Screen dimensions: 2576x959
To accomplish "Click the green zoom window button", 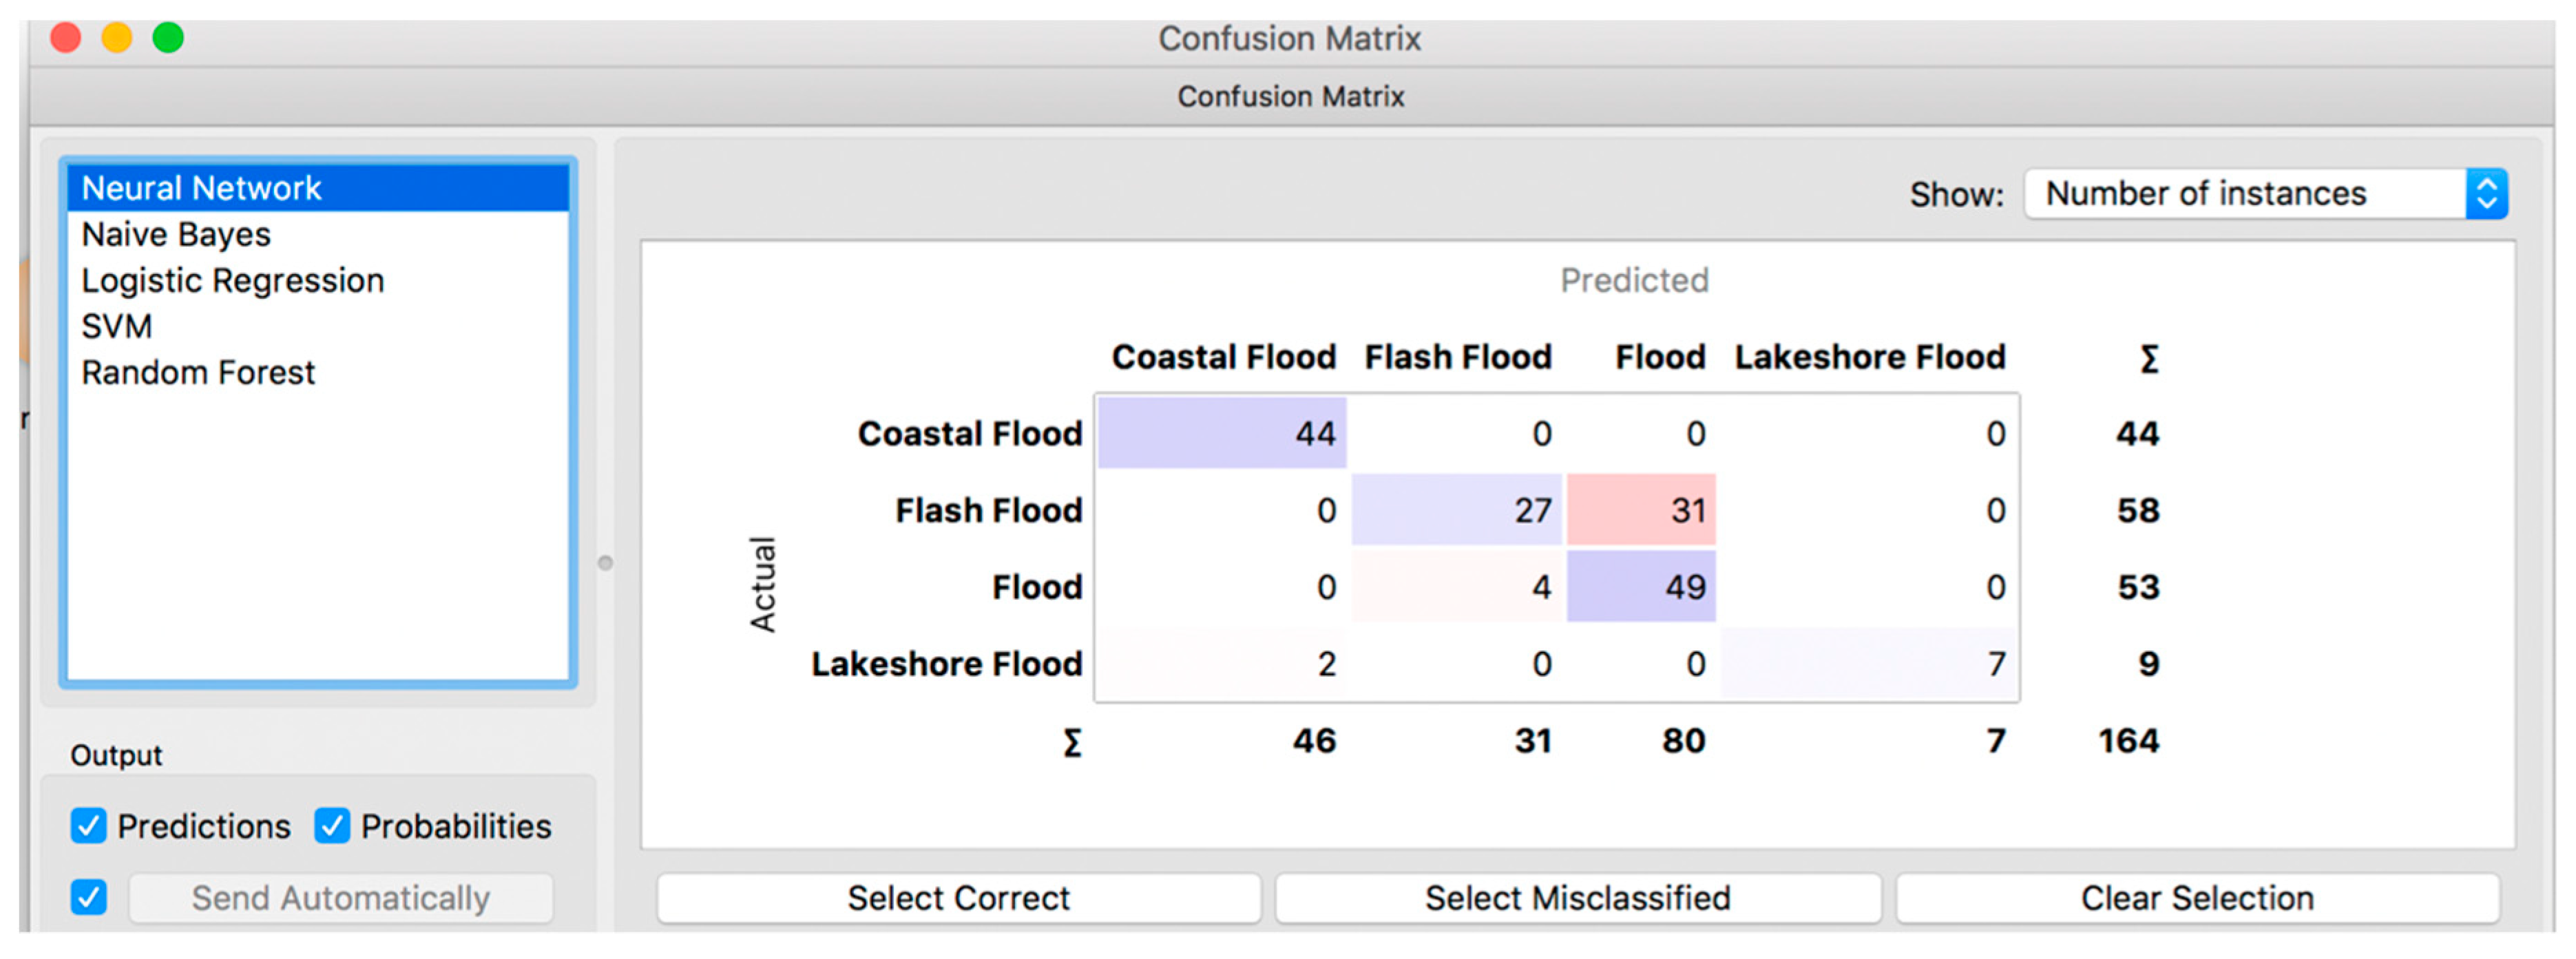I will 168,38.
